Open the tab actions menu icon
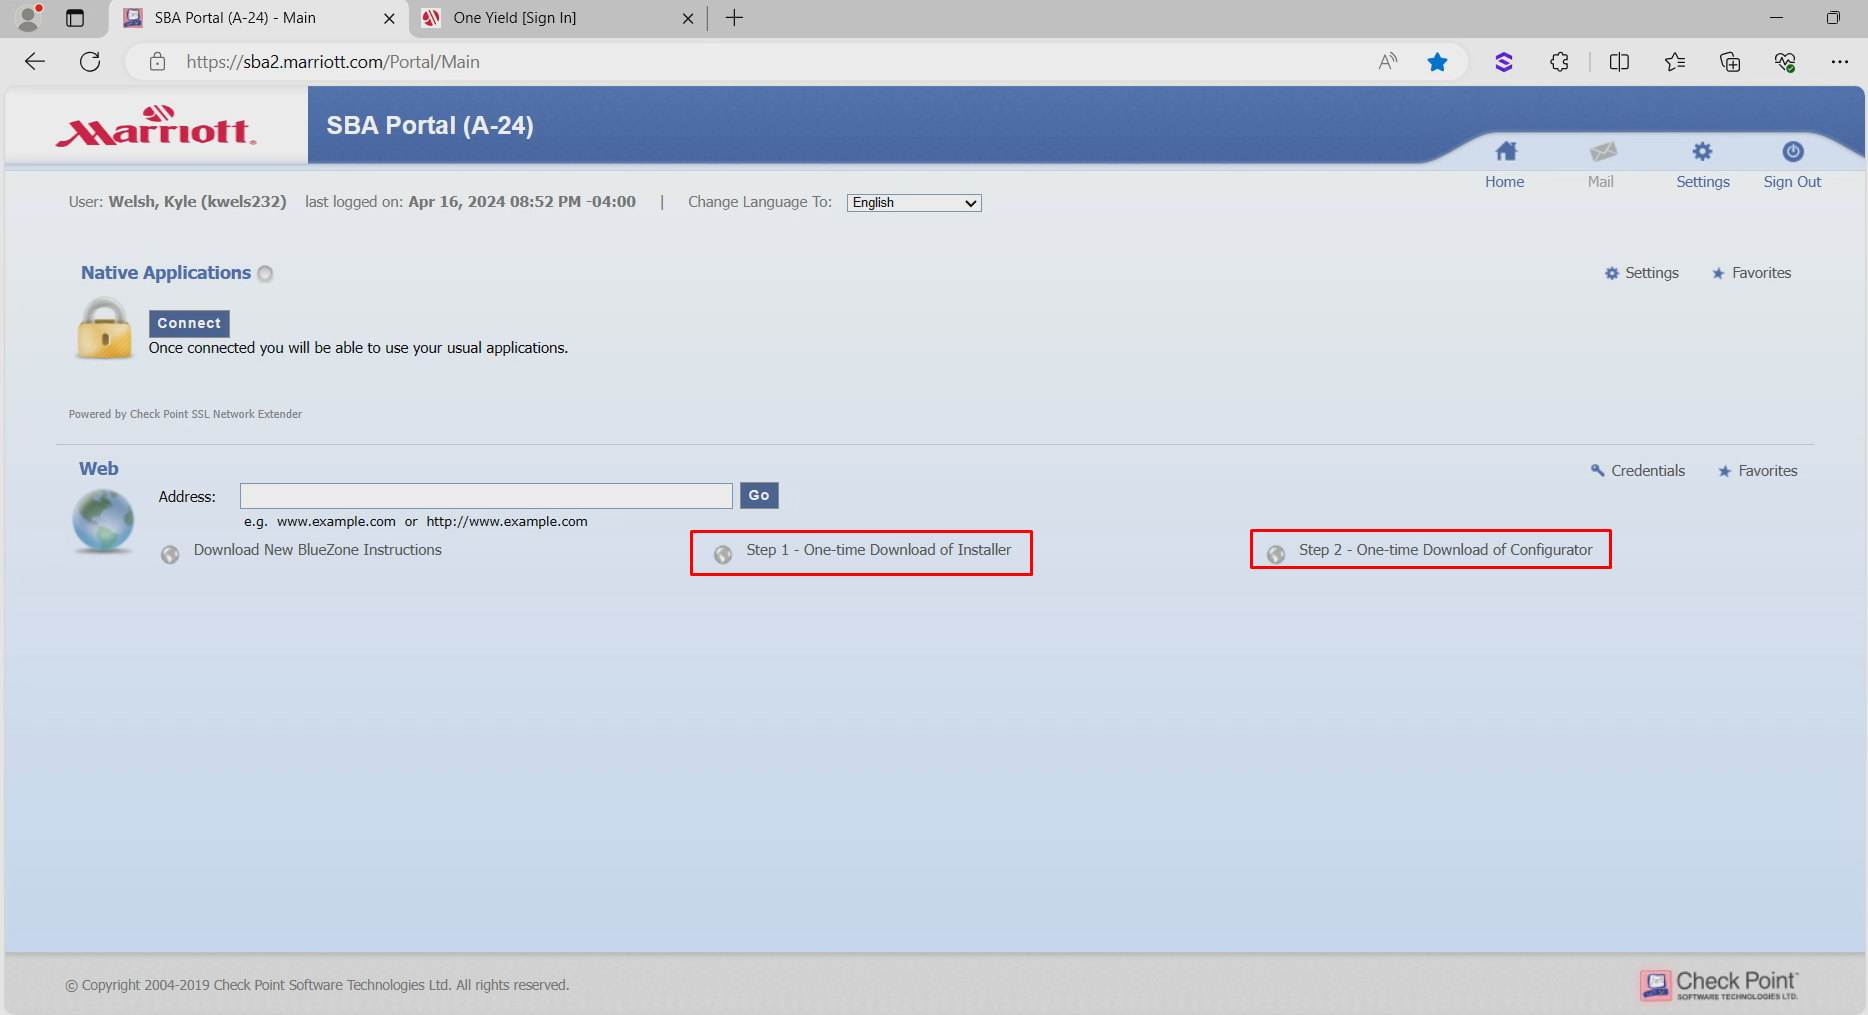The height and width of the screenshot is (1015, 1868). [x=75, y=18]
